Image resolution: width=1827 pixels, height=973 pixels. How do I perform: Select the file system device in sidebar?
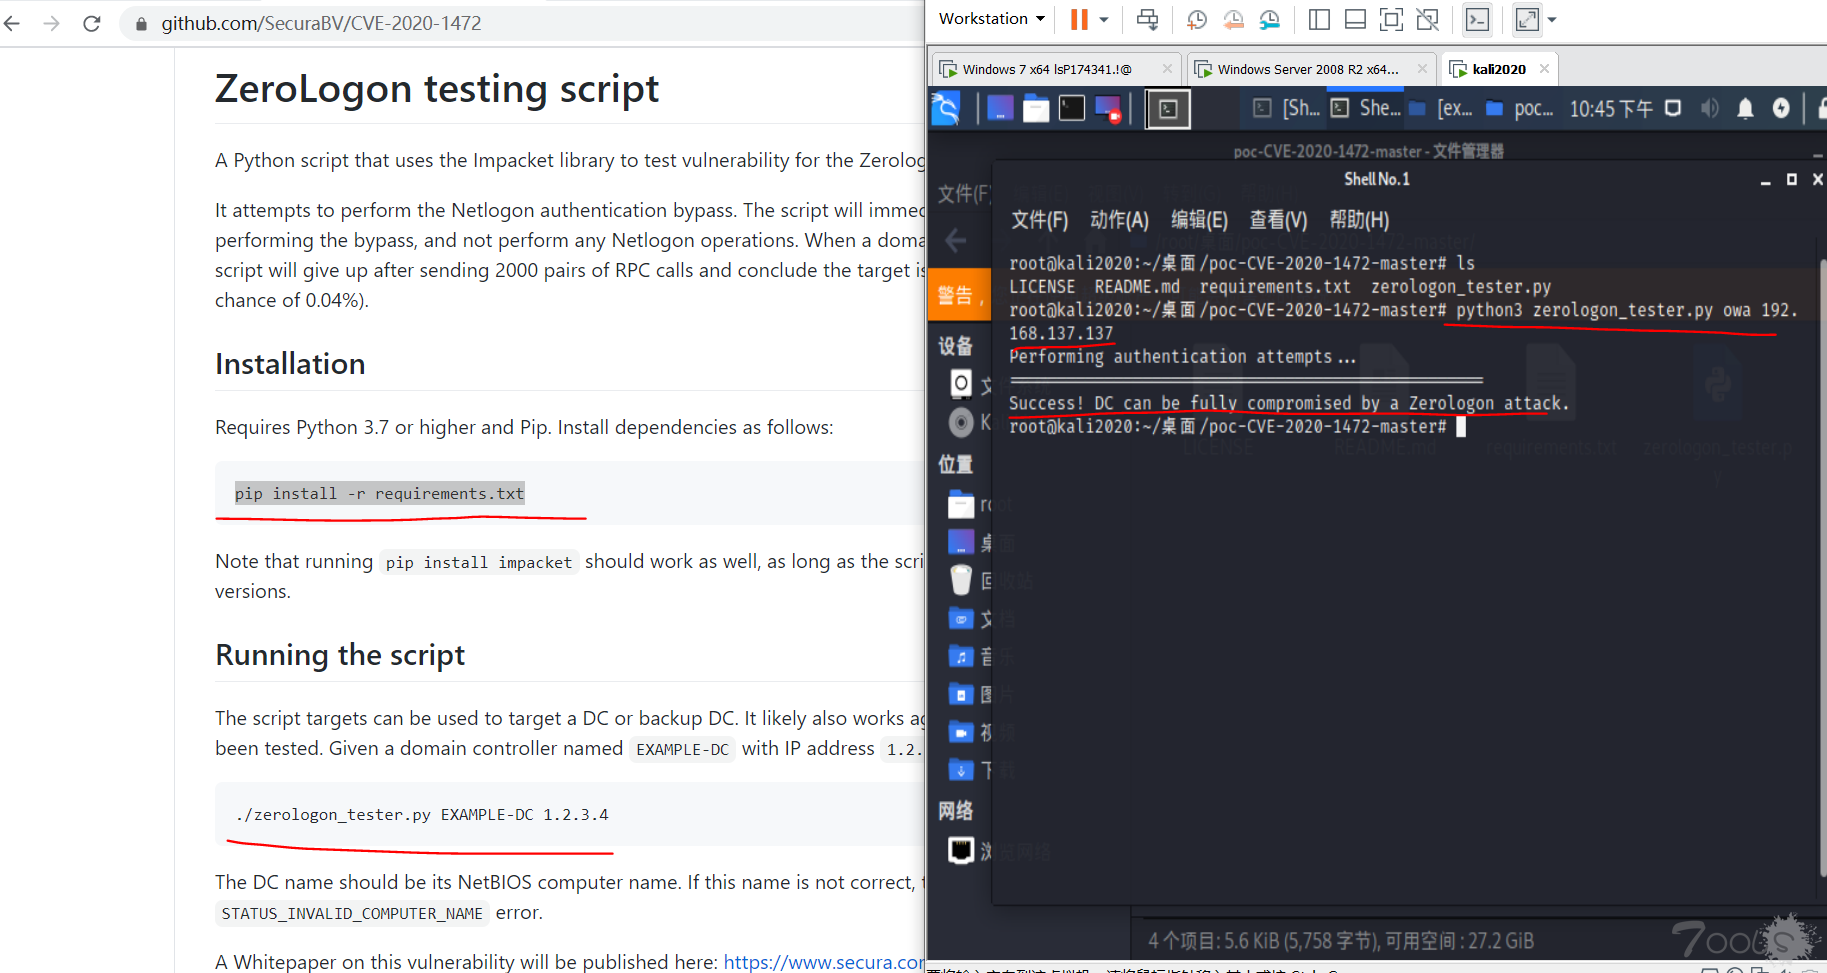click(961, 383)
